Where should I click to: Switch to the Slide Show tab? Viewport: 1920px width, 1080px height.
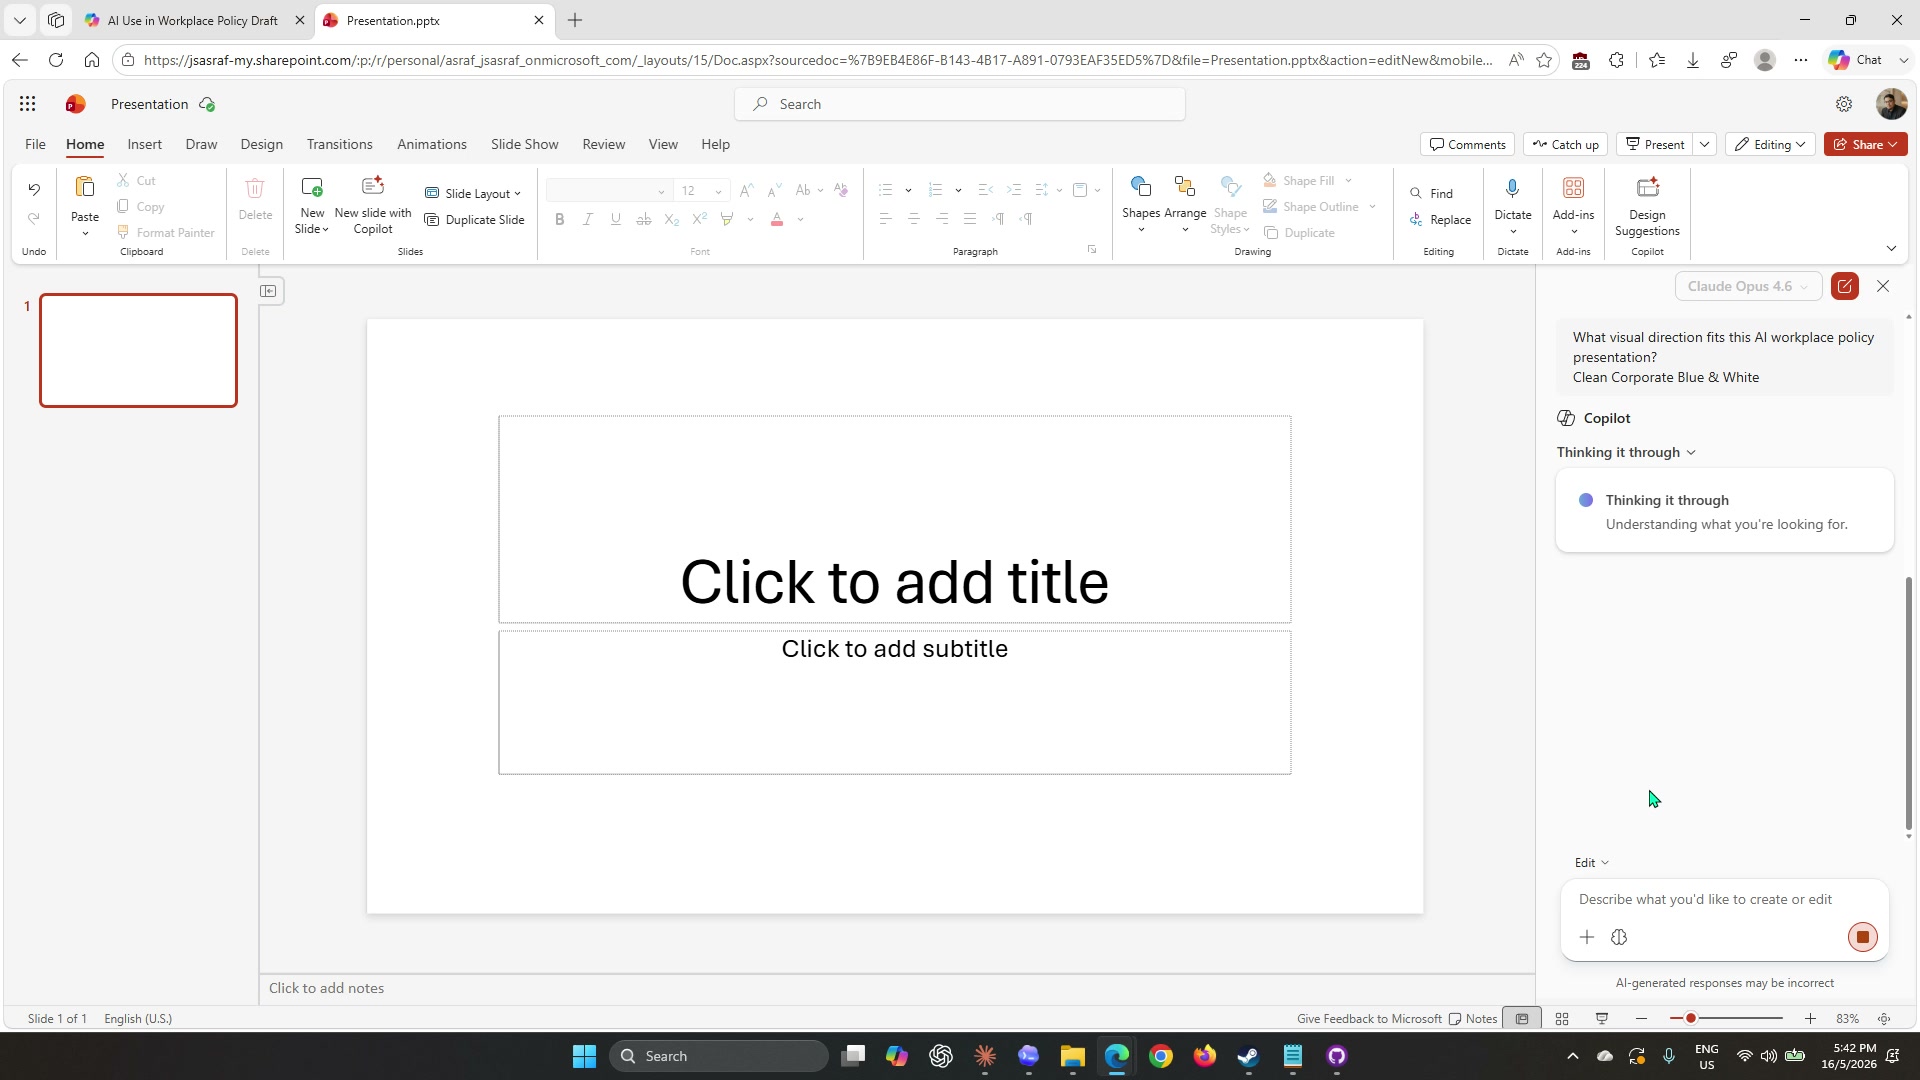click(524, 145)
